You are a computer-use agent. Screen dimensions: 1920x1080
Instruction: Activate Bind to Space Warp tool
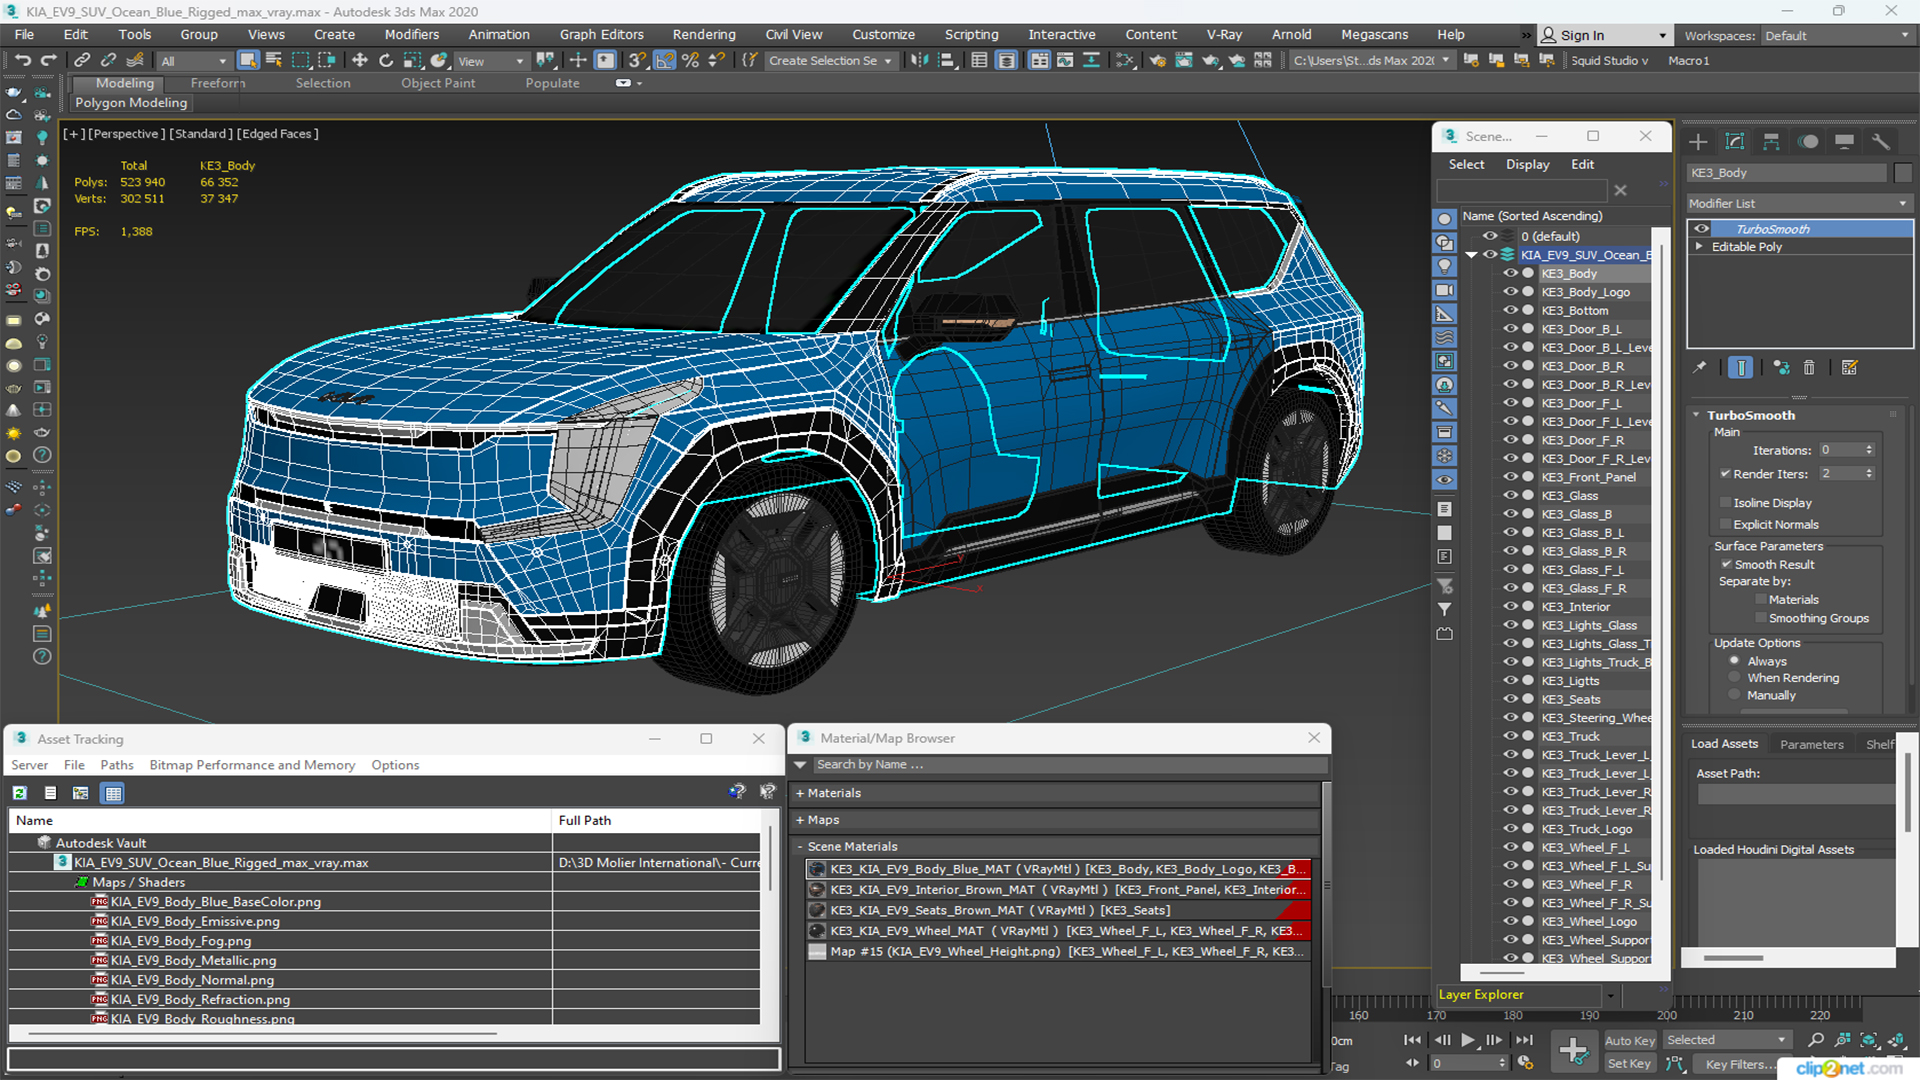(135, 61)
